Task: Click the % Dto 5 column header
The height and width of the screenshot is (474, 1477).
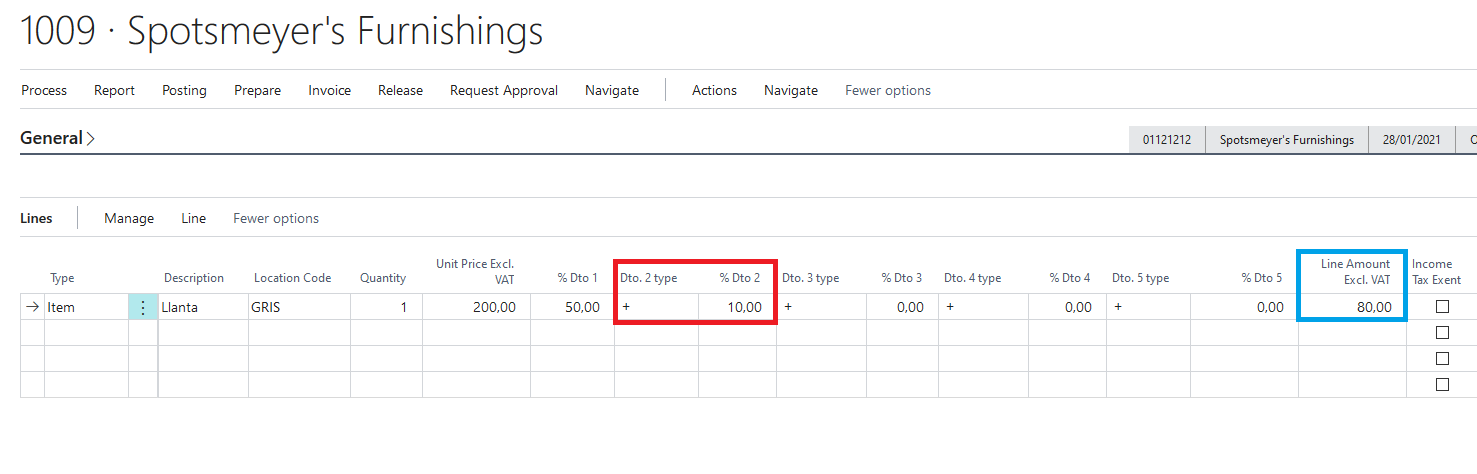Action: [1262, 278]
